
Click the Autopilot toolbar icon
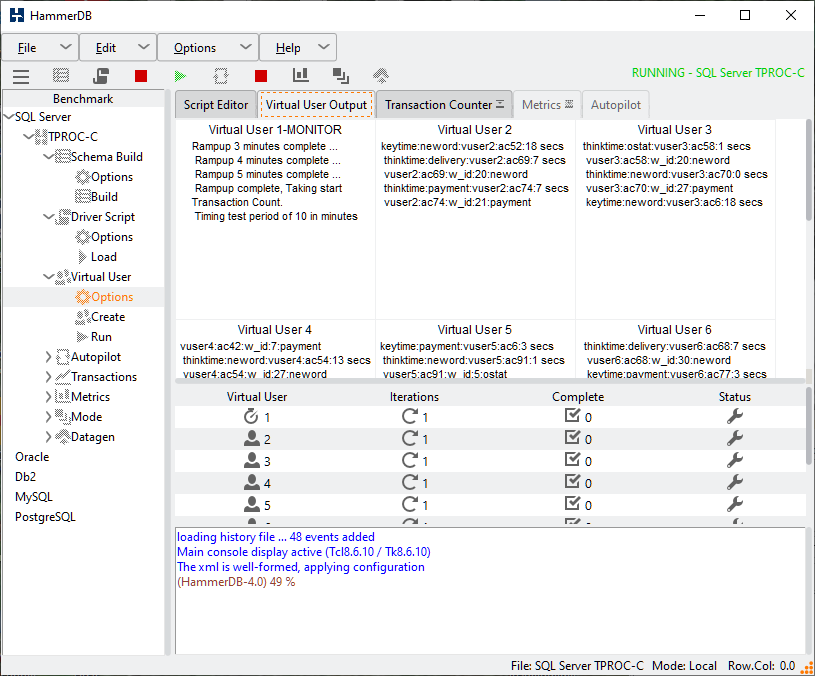click(x=221, y=76)
